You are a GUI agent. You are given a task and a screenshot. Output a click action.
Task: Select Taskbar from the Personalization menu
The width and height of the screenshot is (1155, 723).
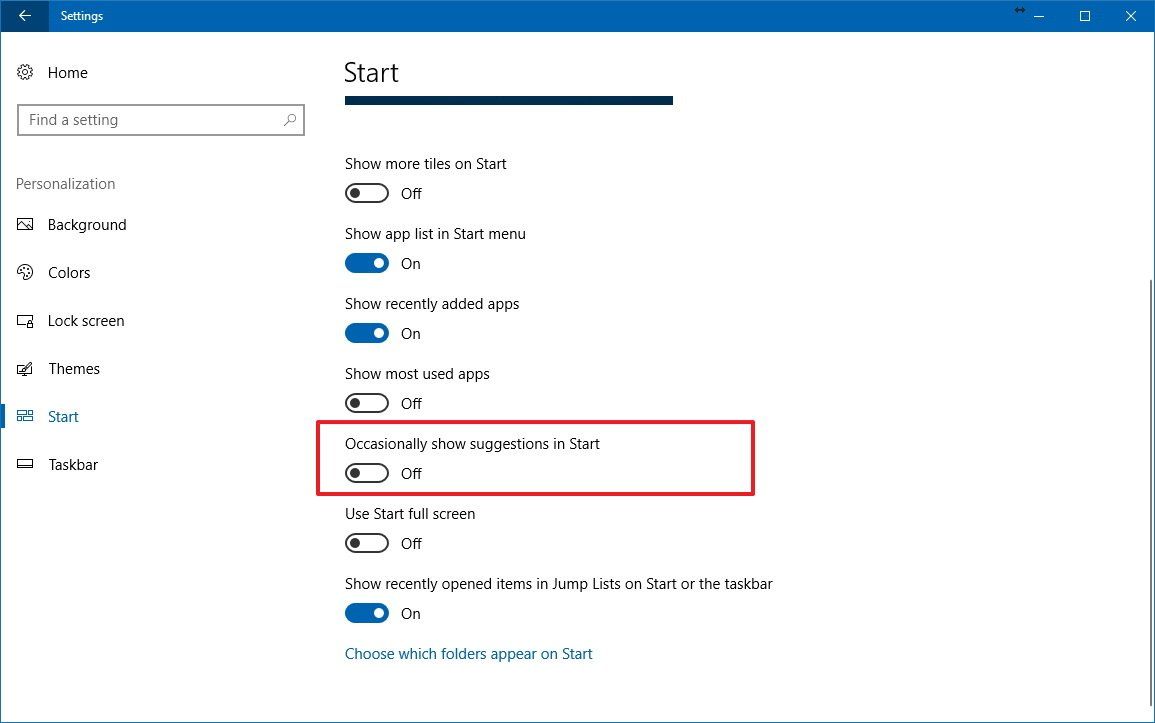pos(72,464)
